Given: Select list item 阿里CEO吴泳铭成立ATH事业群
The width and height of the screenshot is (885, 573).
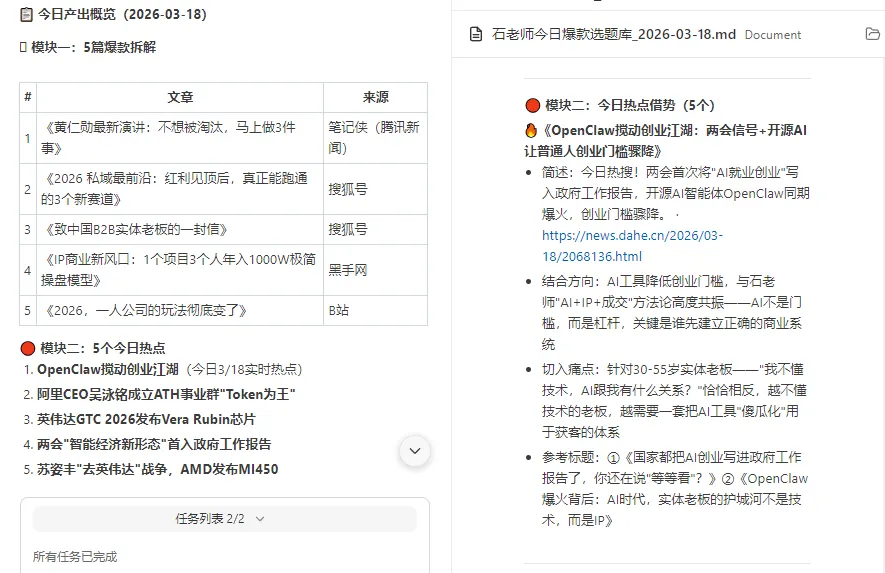Looking at the screenshot, I should (166, 394).
